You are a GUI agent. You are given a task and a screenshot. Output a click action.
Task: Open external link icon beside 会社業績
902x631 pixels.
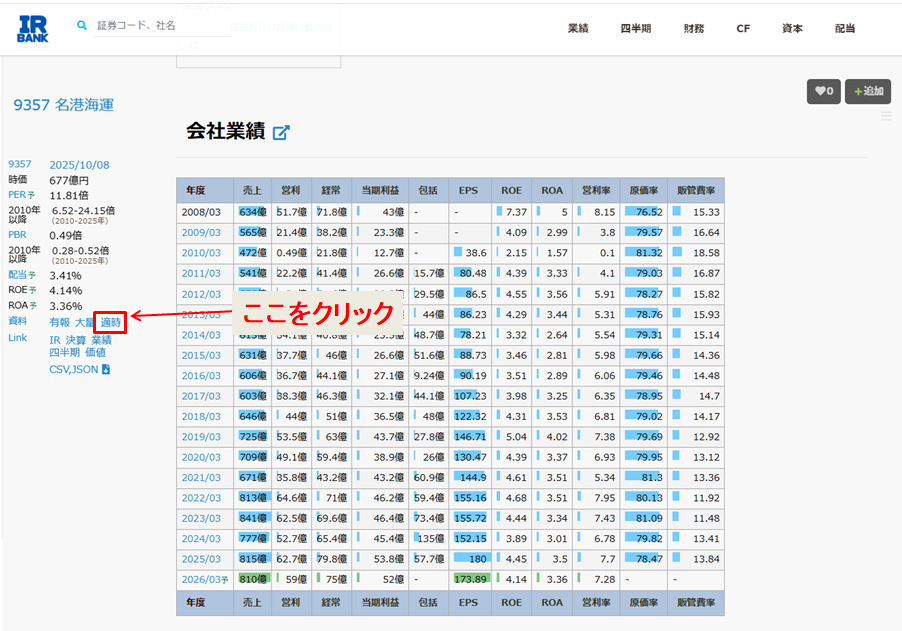[282, 132]
